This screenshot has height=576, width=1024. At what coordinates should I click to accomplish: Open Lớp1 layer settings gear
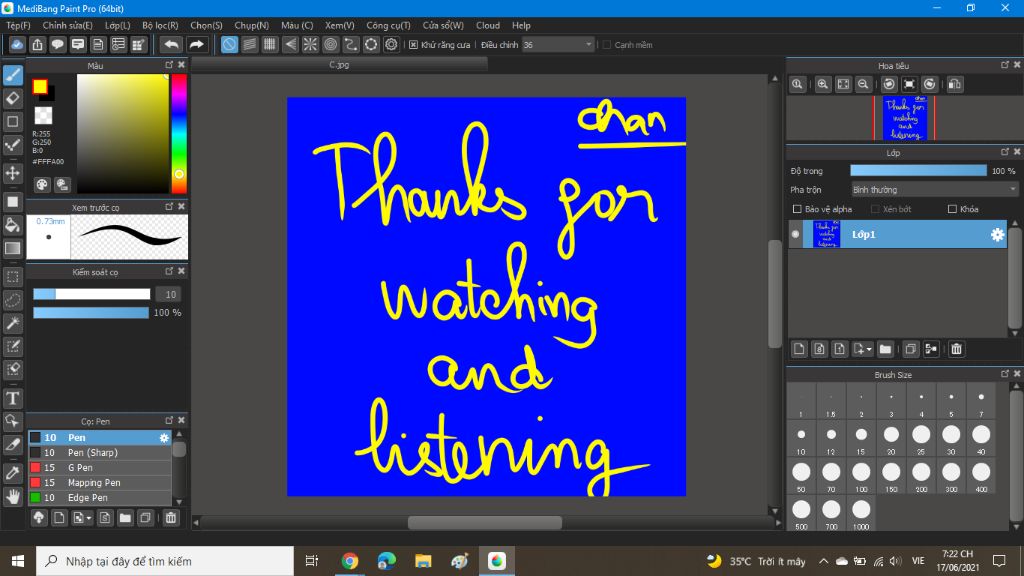[x=997, y=234]
